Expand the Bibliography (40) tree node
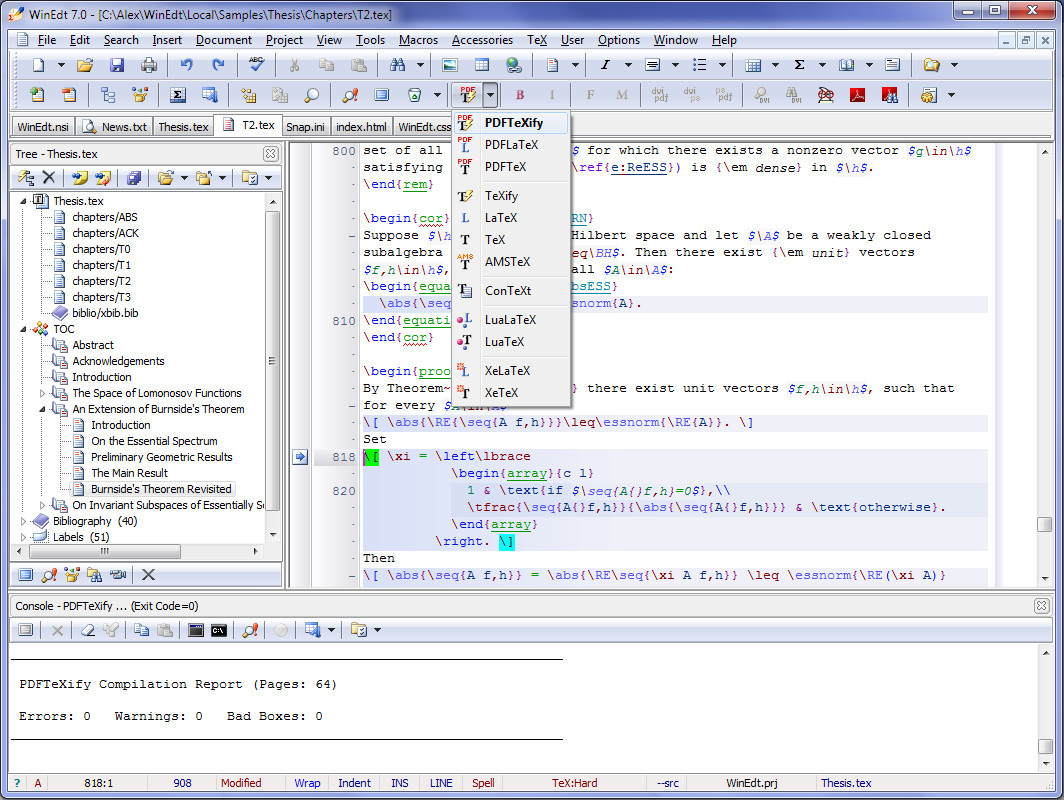Screen dimensions: 1064x800 (x=25, y=521)
